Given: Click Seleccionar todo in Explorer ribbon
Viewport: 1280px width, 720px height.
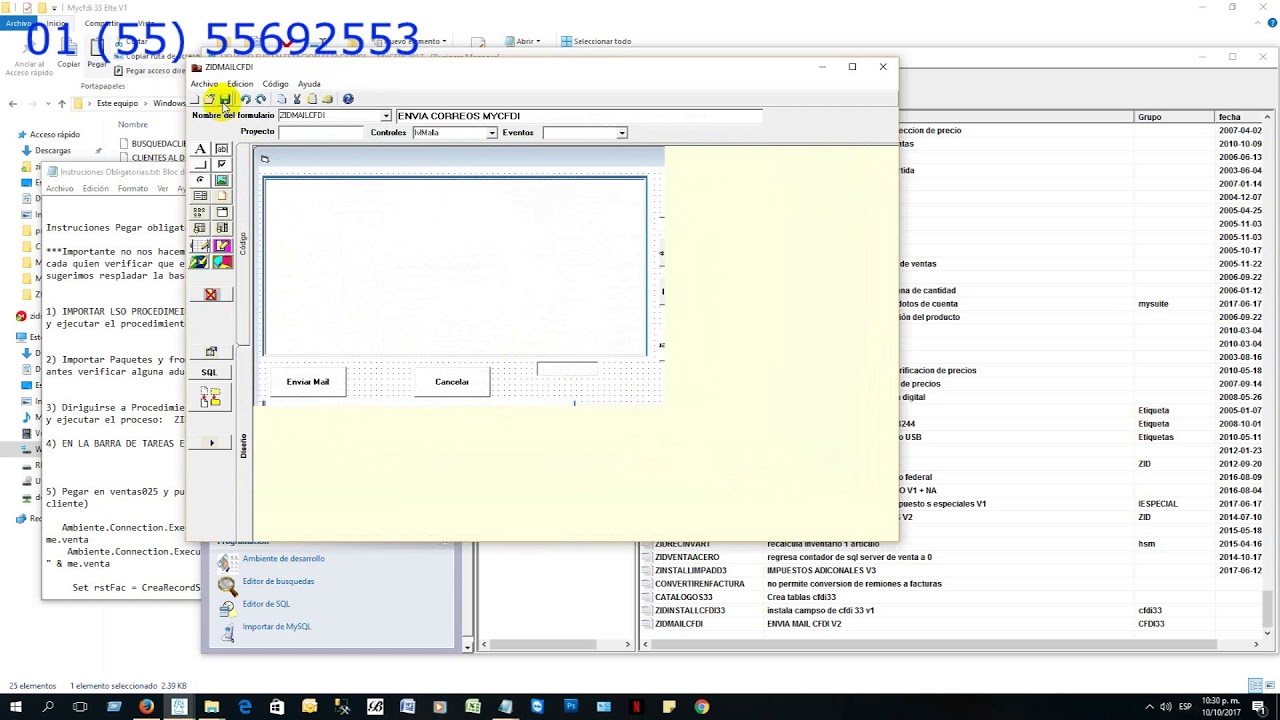Looking at the screenshot, I should (x=596, y=41).
